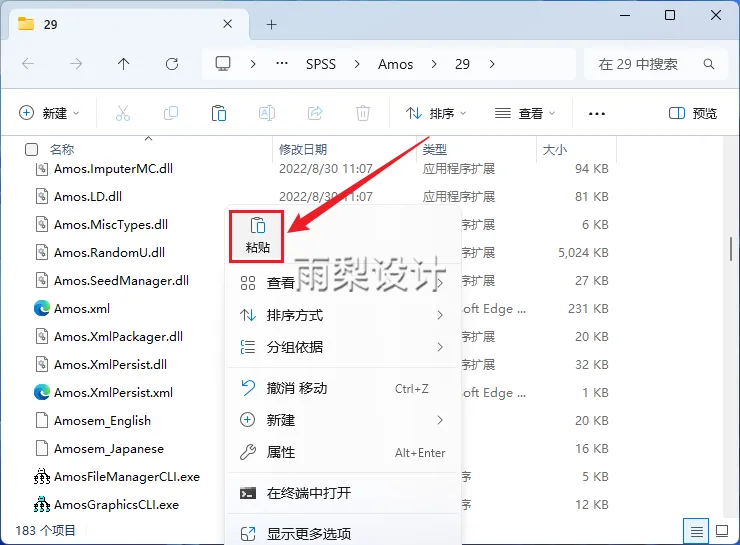The width and height of the screenshot is (740, 545).
Task: Select 属性 in context menu
Action: (343, 453)
